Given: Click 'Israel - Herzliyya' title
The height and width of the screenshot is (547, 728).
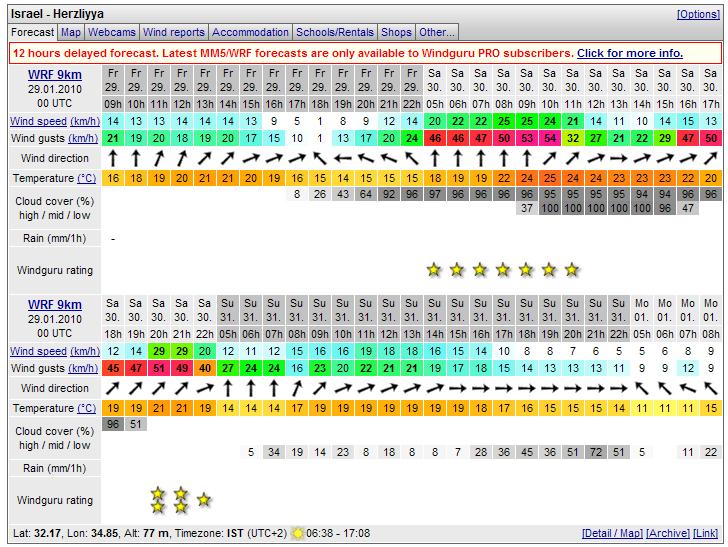Looking at the screenshot, I should point(57,14).
